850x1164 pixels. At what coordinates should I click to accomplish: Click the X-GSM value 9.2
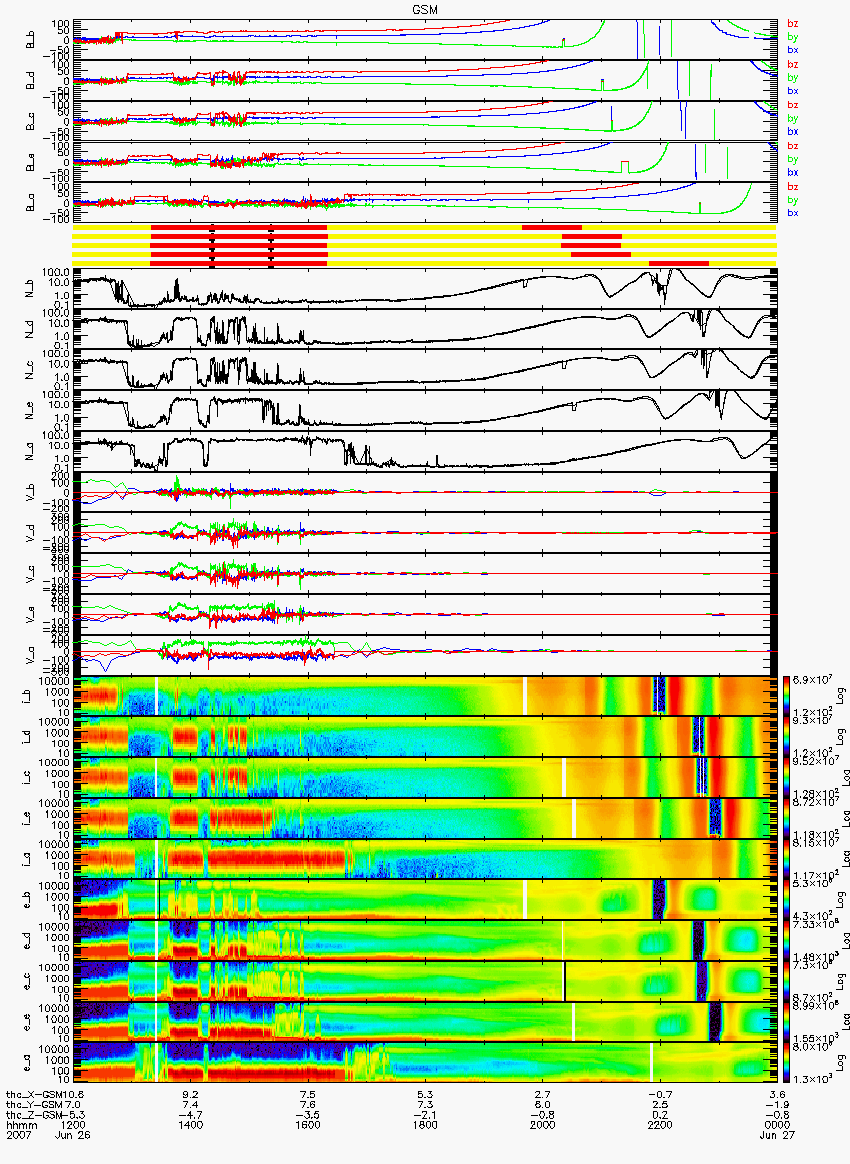point(191,1095)
